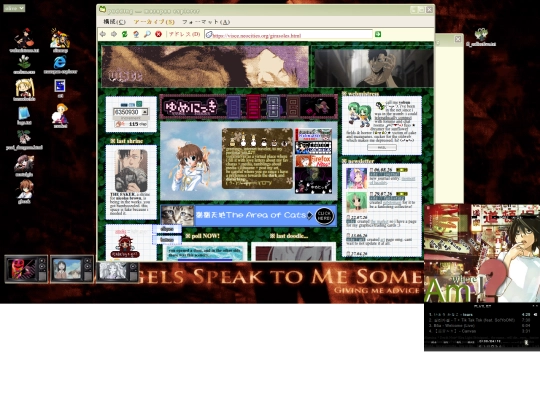The height and width of the screenshot is (405, 540).
Task: Open the blue square program desktop icon
Action: tap(60, 86)
